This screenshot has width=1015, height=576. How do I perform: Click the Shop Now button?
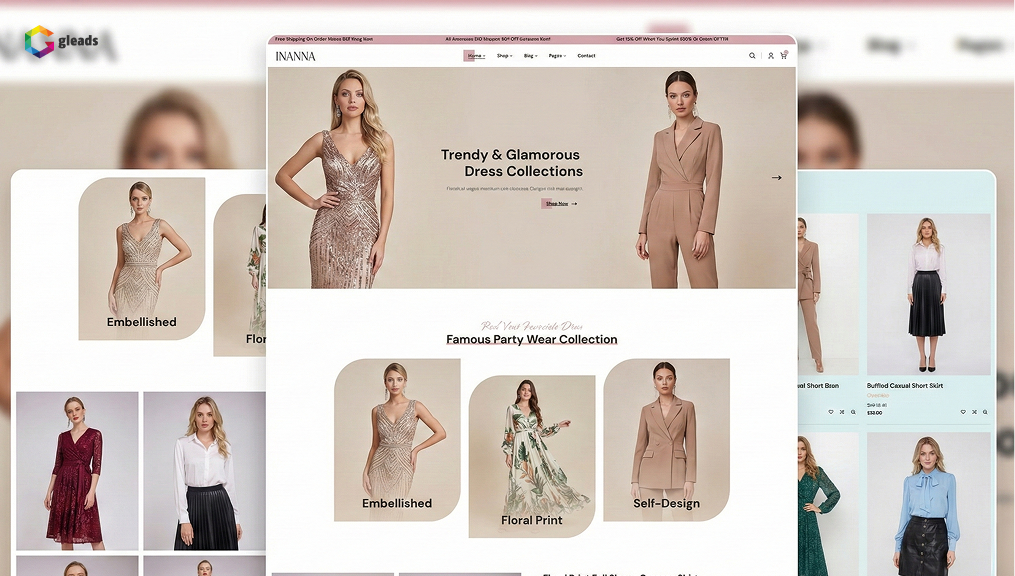(x=558, y=204)
